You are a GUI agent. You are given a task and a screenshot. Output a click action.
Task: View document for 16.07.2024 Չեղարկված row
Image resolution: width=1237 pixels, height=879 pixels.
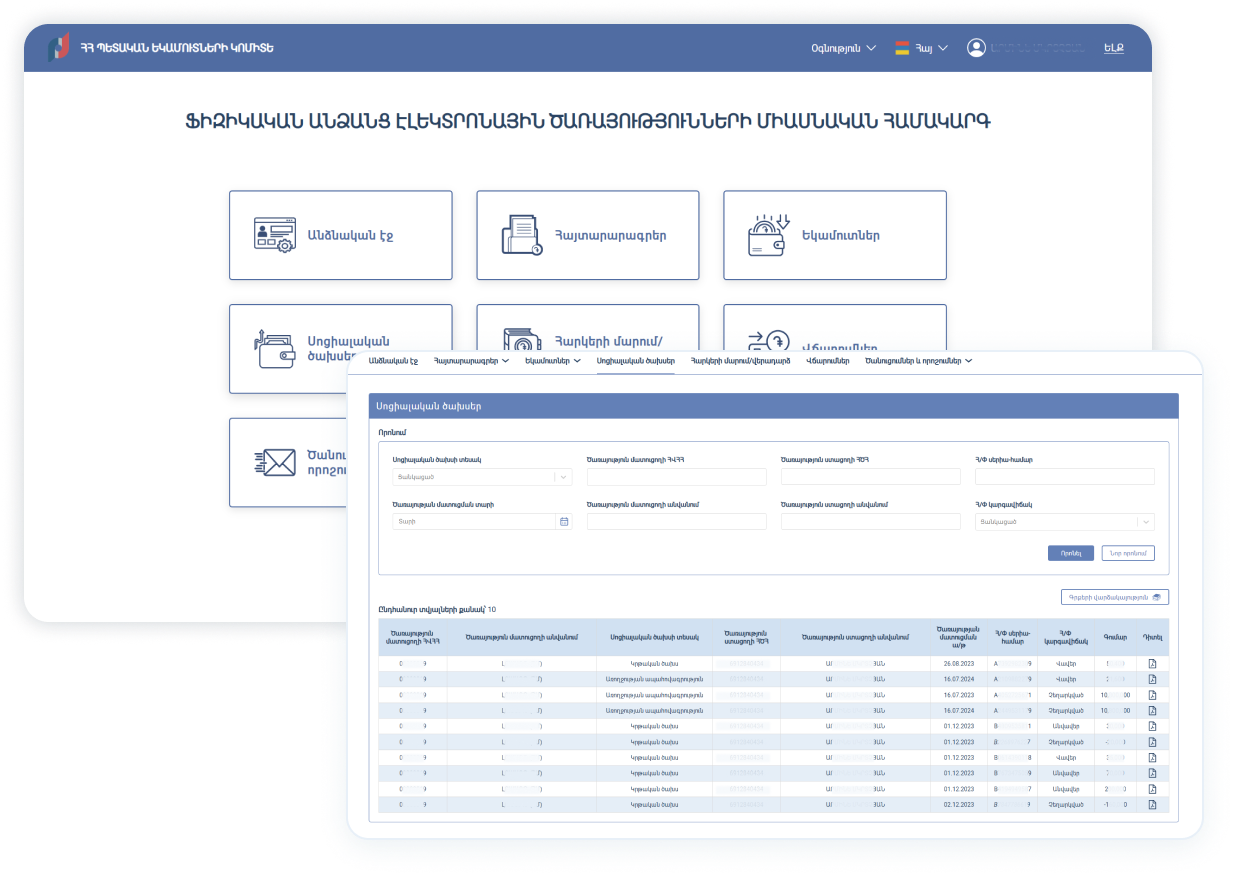(x=1152, y=710)
